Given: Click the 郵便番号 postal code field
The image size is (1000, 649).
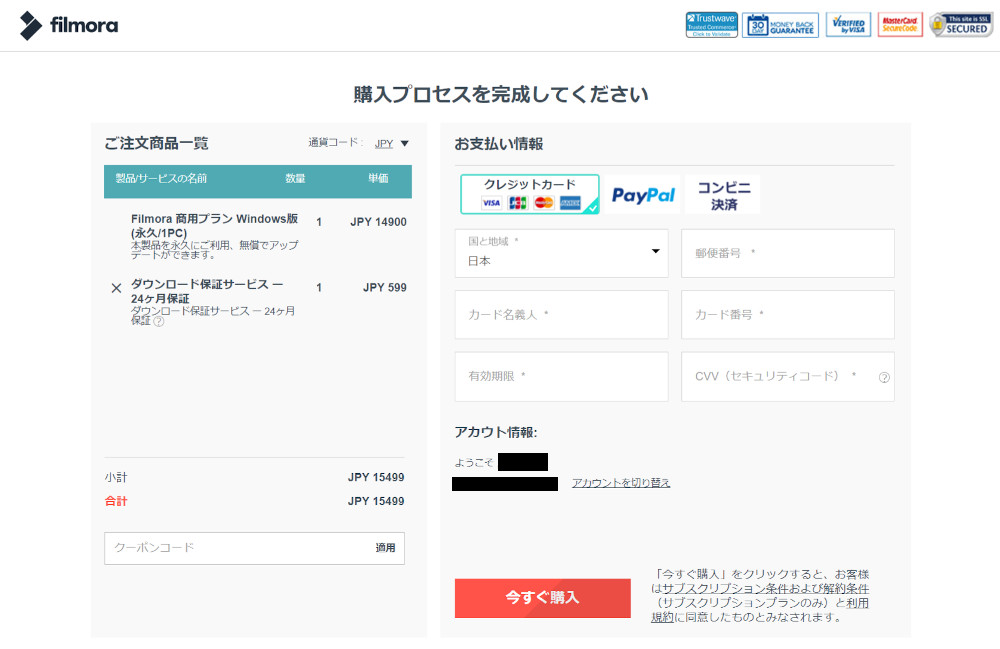Looking at the screenshot, I should click(x=788, y=253).
